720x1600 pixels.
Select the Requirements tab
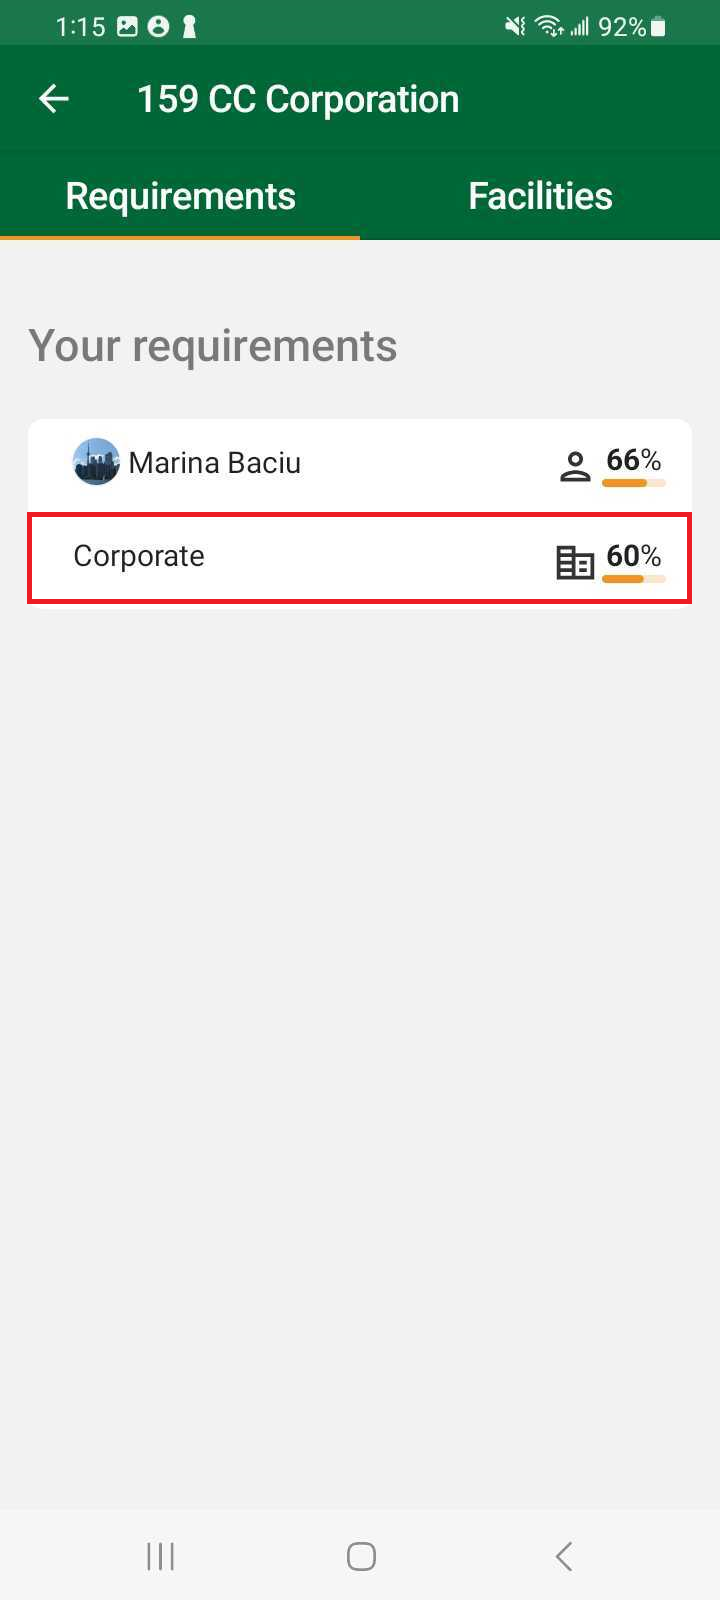click(x=180, y=196)
